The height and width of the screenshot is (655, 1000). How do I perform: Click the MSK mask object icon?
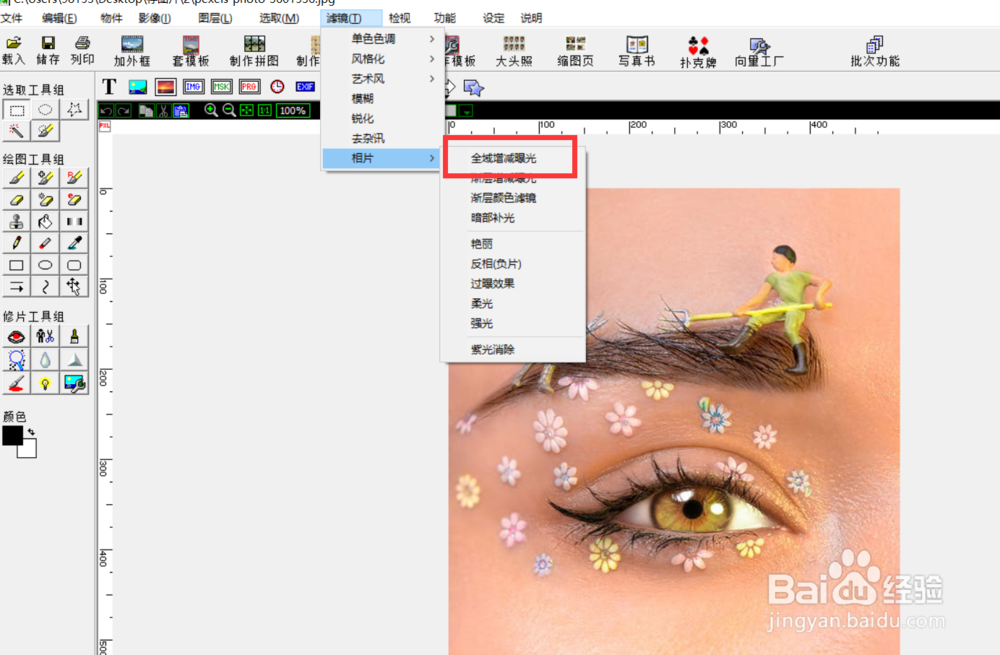point(221,87)
